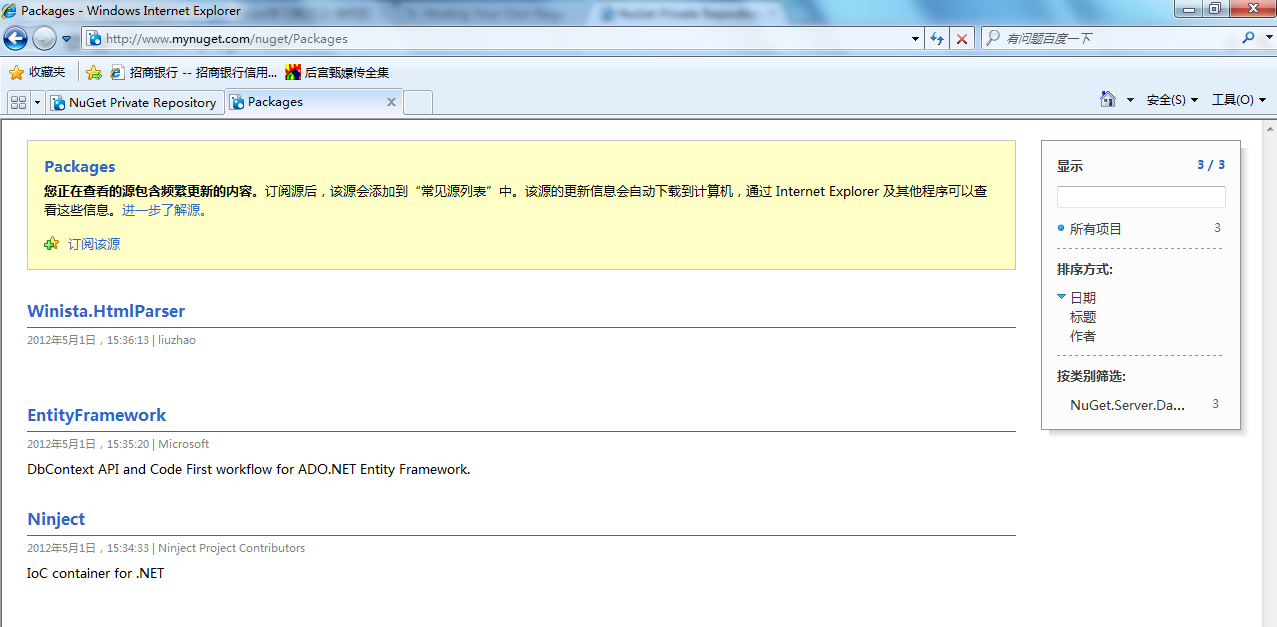This screenshot has height=627, width=1277.
Task: Click the browser Forward arrow button
Action: [44, 39]
